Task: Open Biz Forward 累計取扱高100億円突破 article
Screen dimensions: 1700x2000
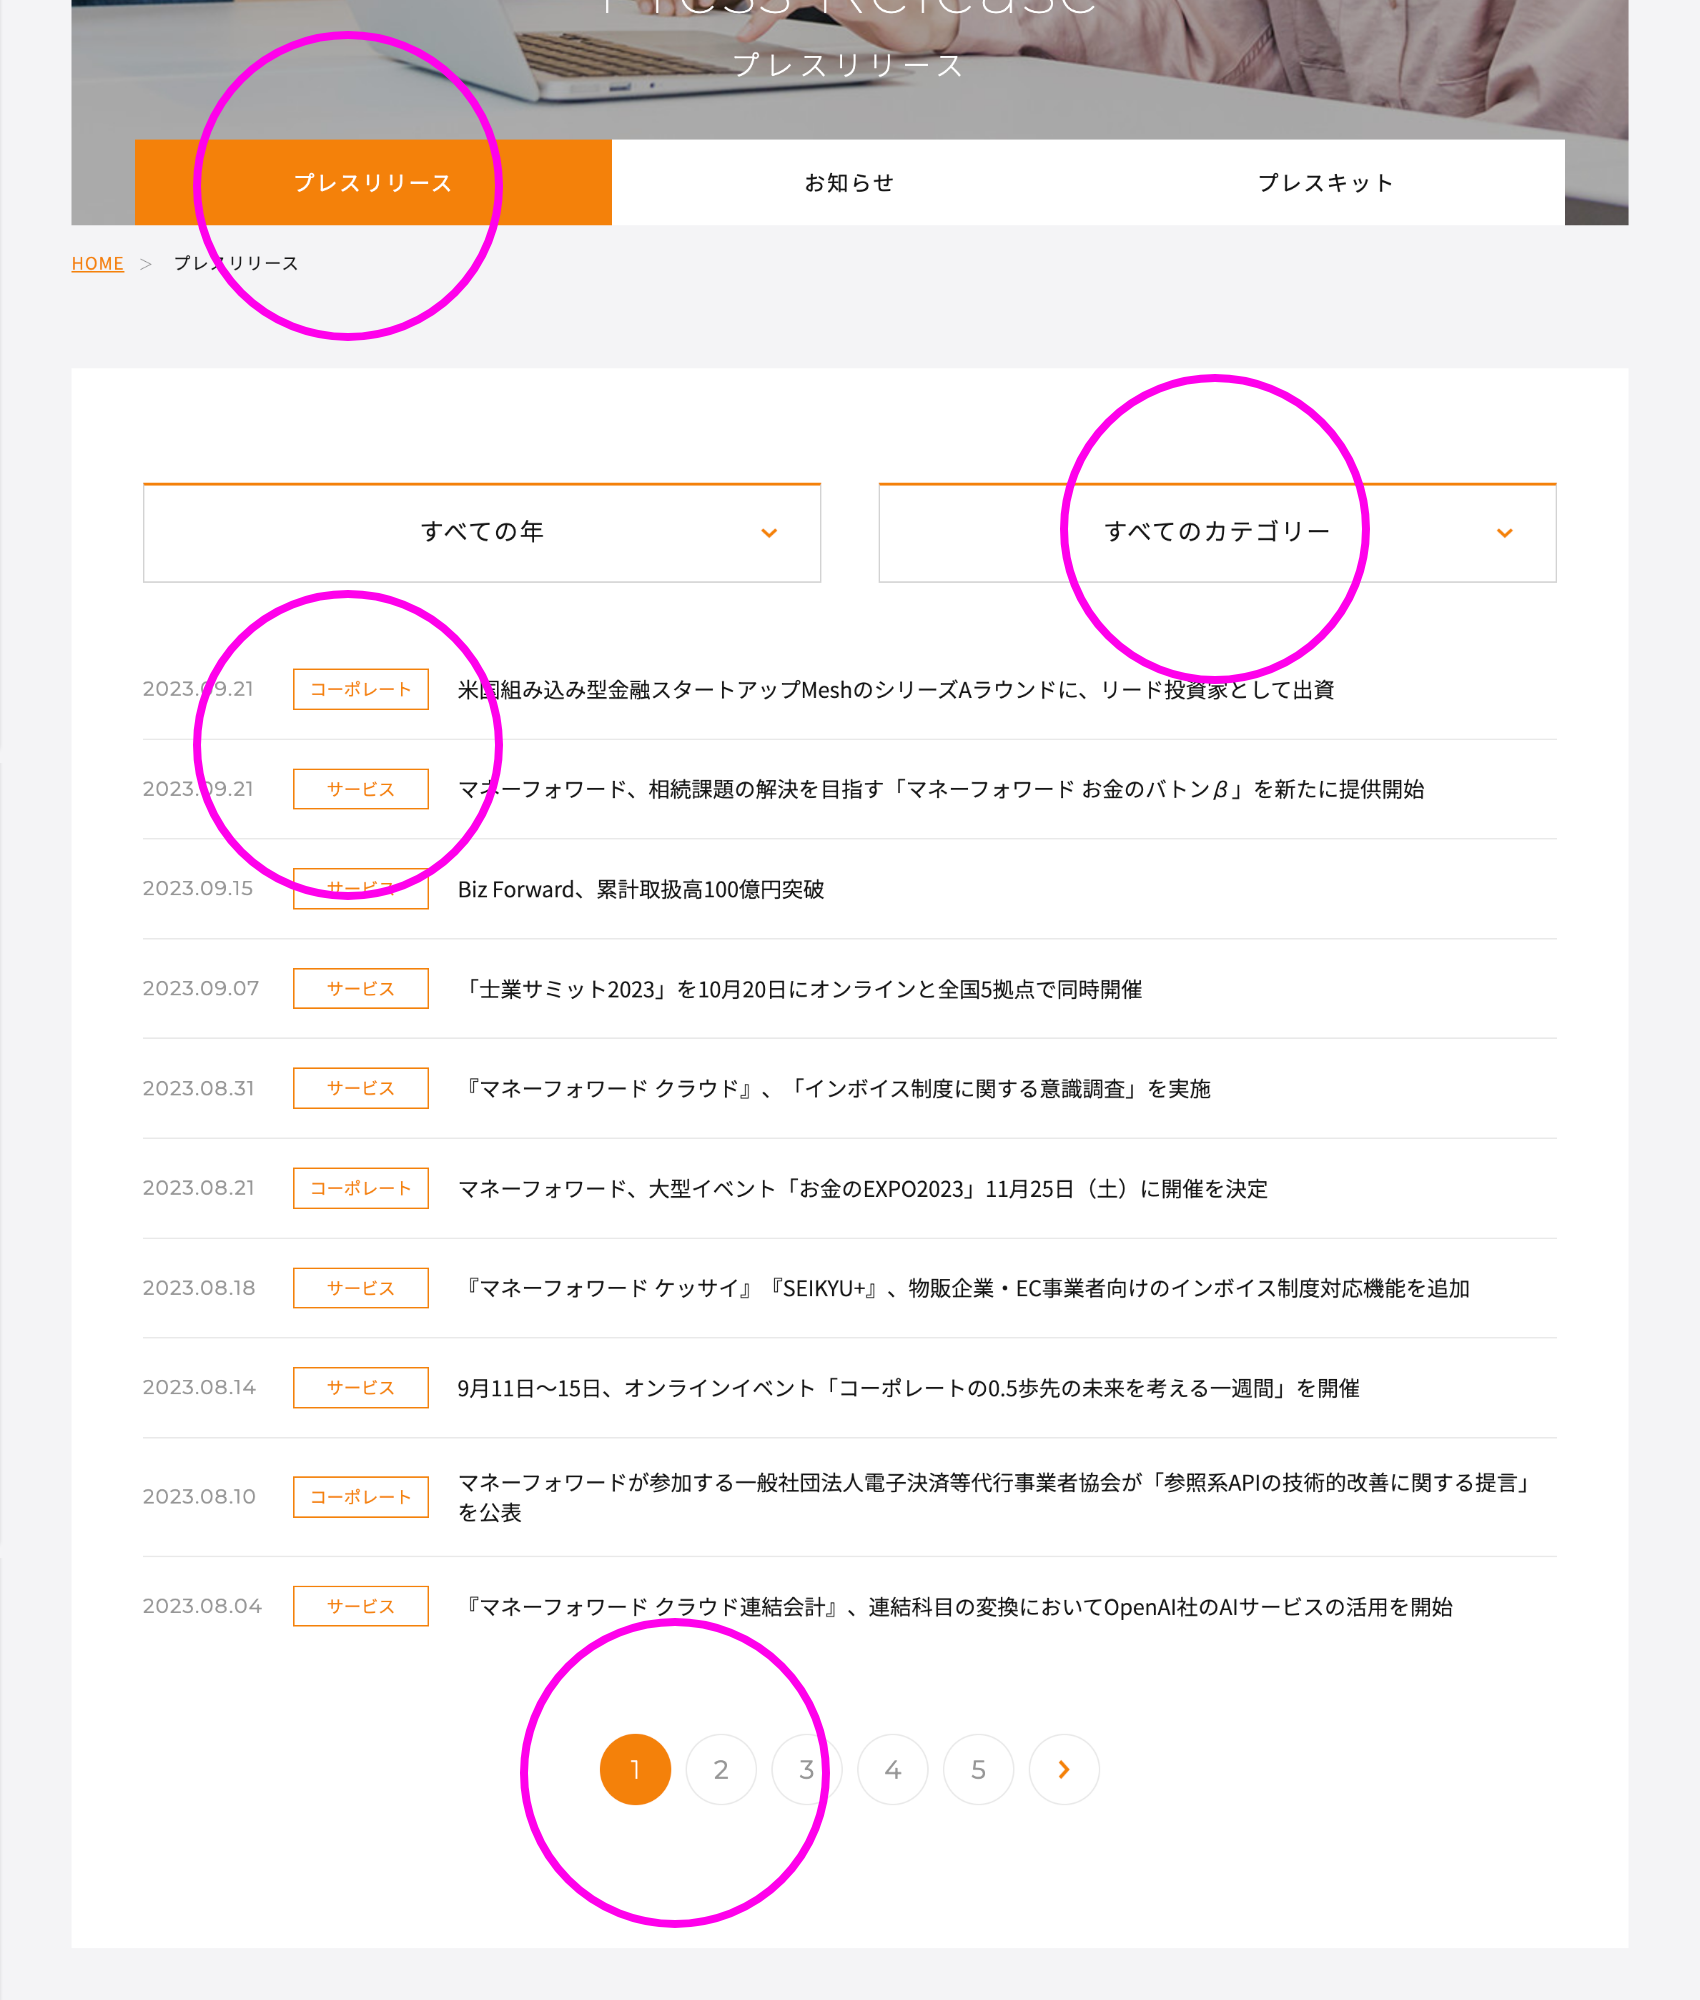Action: 641,889
